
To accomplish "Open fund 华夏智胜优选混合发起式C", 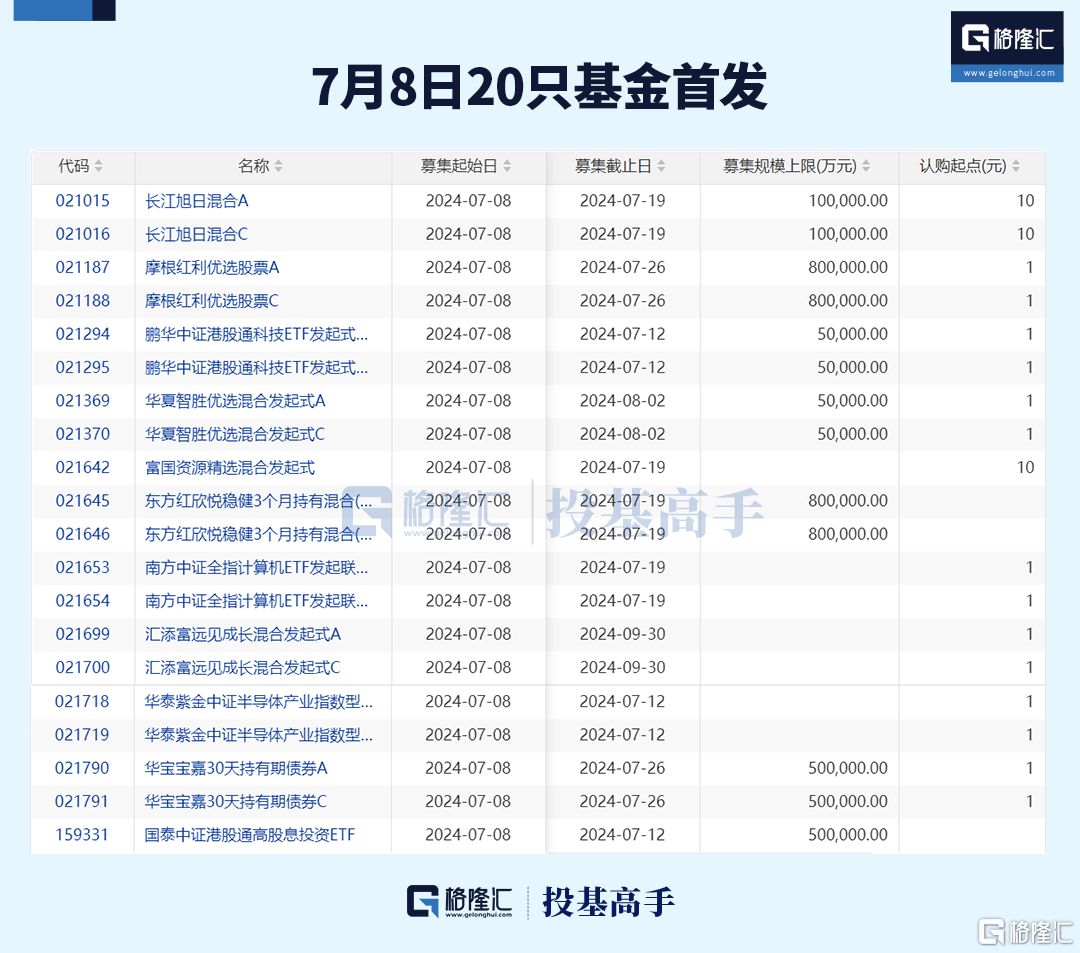I will [235, 434].
